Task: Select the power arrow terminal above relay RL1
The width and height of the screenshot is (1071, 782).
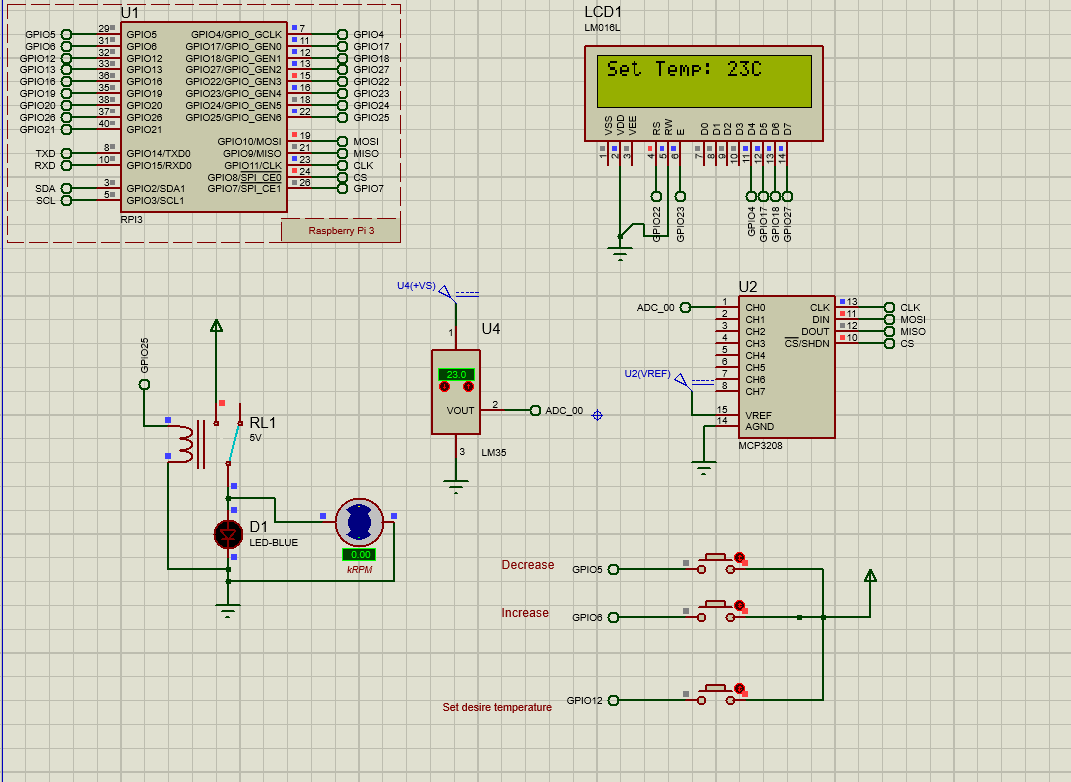Action: pos(217,326)
